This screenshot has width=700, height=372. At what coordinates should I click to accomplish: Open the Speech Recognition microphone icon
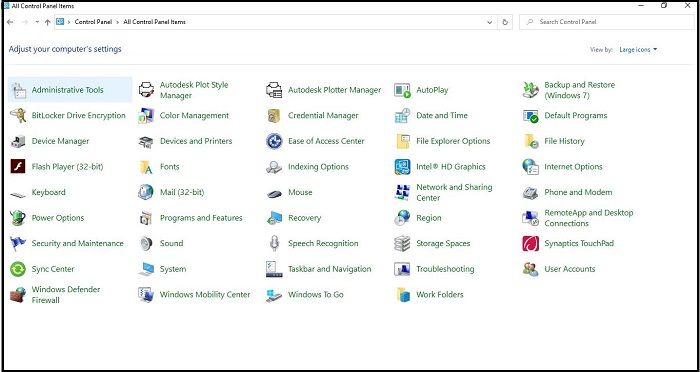pyautogui.click(x=274, y=243)
